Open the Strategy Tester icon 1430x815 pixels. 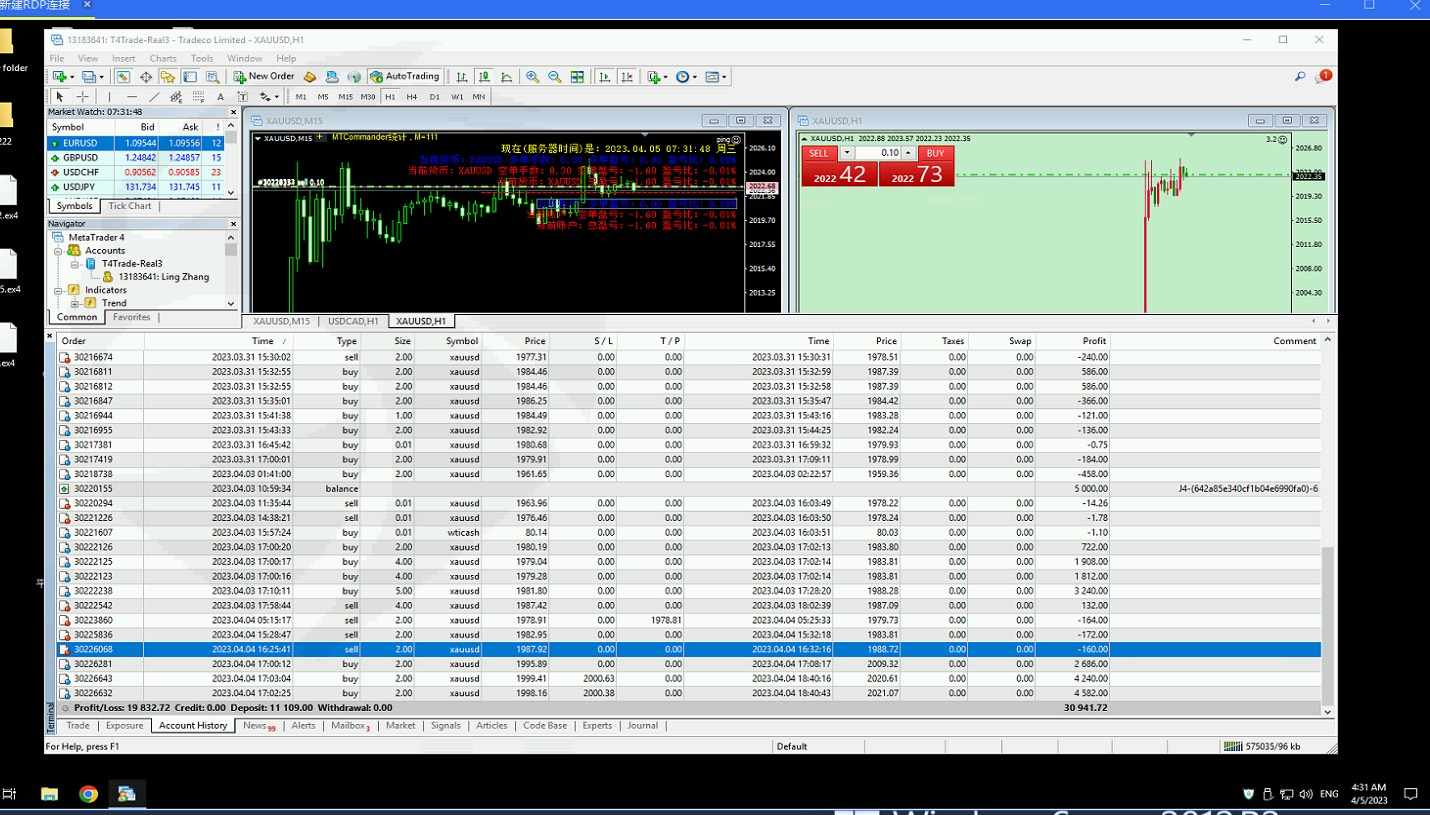pyautogui.click(x=212, y=76)
